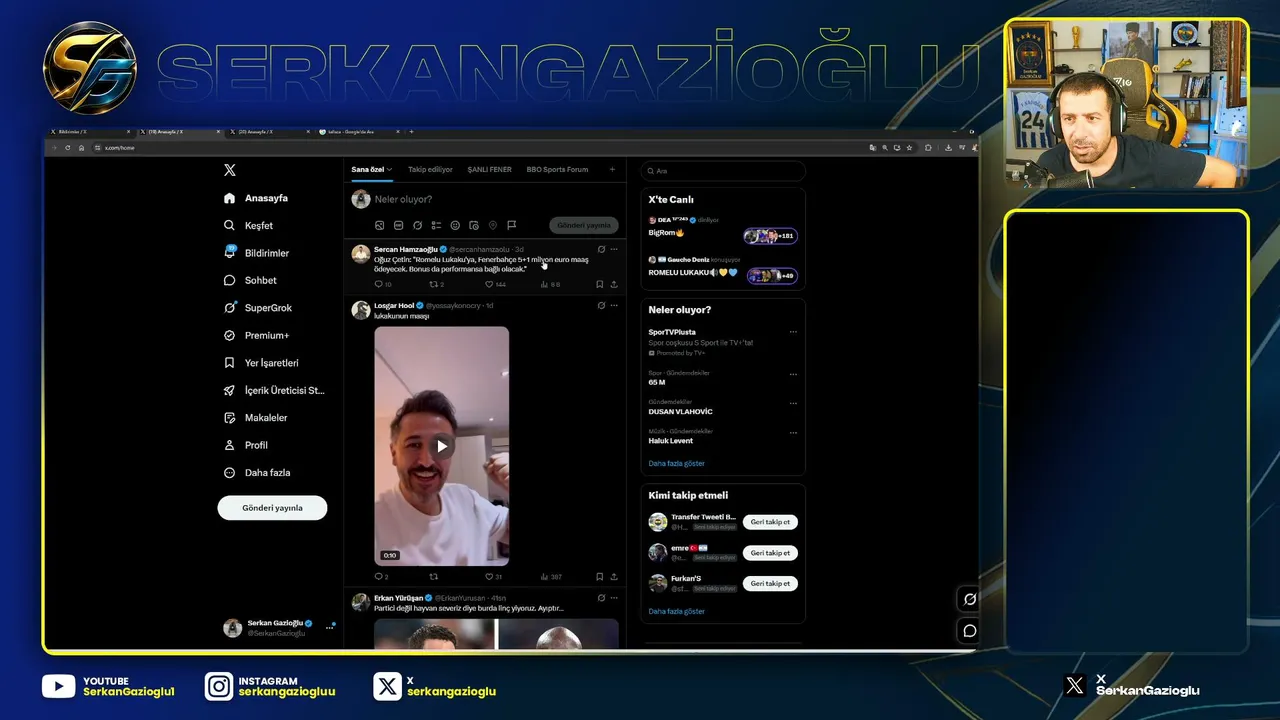Open Premium+ from sidebar
This screenshot has height=720, width=1280.
click(x=256, y=336)
